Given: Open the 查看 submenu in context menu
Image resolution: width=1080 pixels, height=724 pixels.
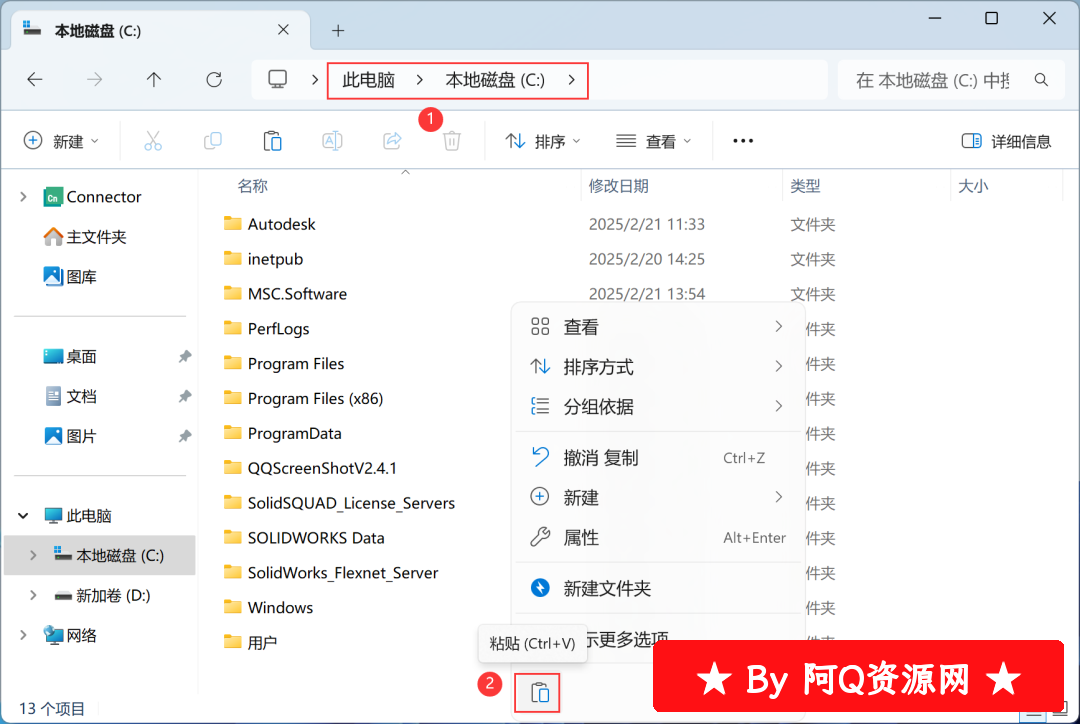Looking at the screenshot, I should 659,327.
